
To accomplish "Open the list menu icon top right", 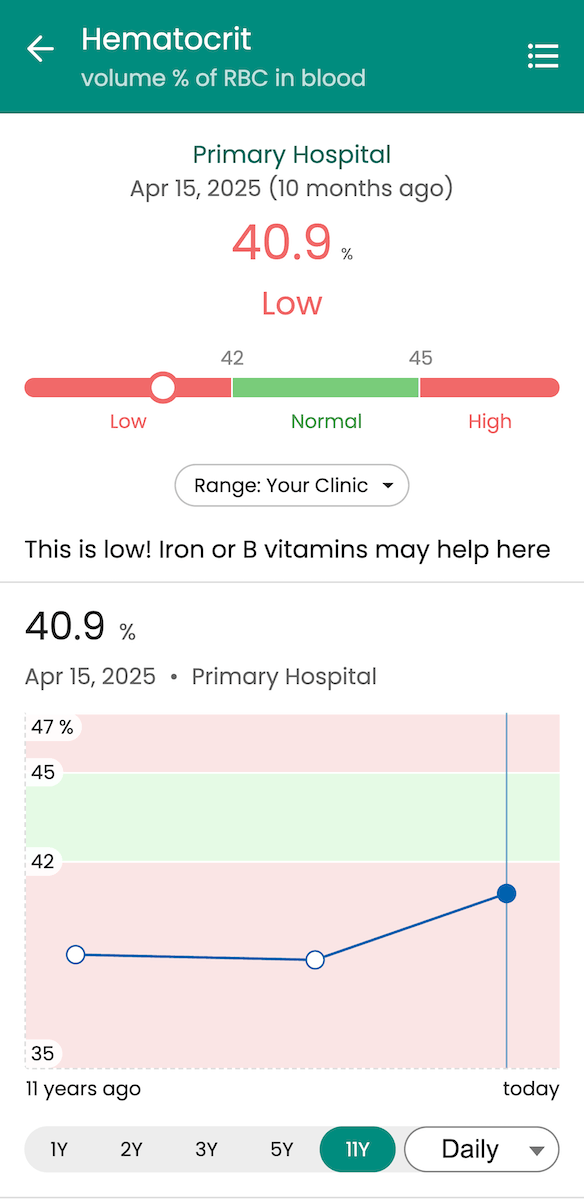I will click(543, 56).
